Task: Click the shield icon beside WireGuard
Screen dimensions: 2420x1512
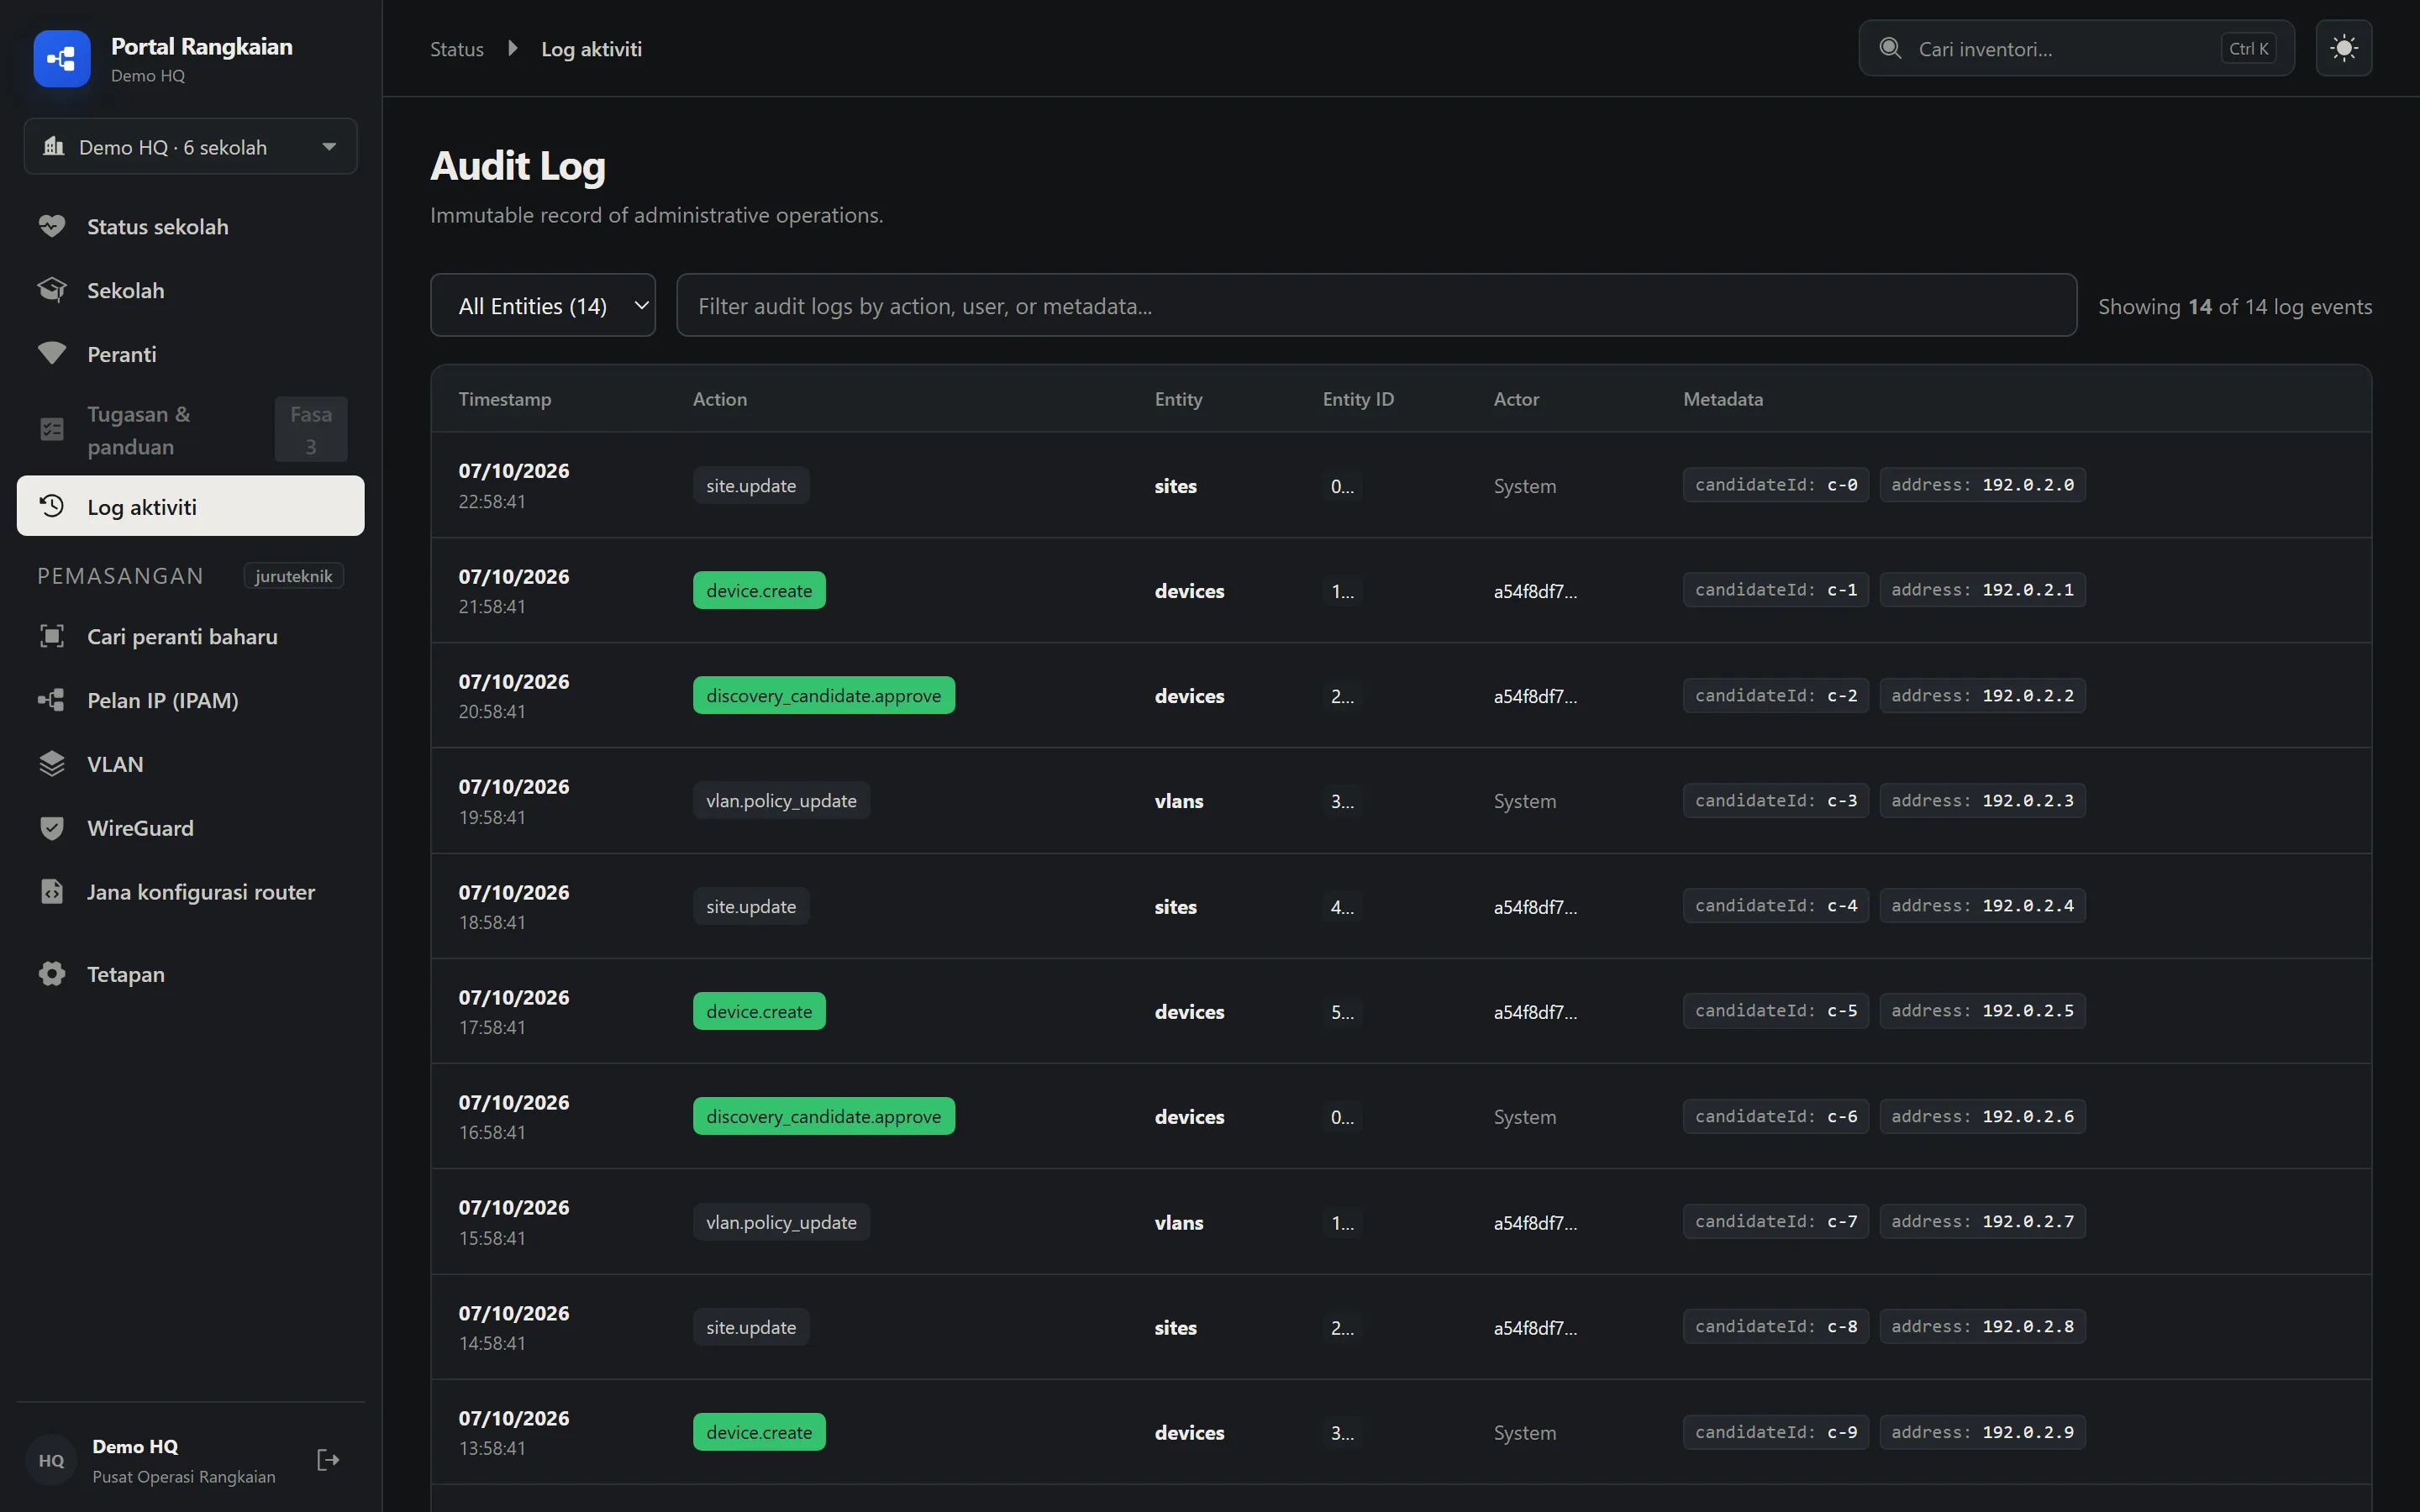Action: click(x=52, y=828)
